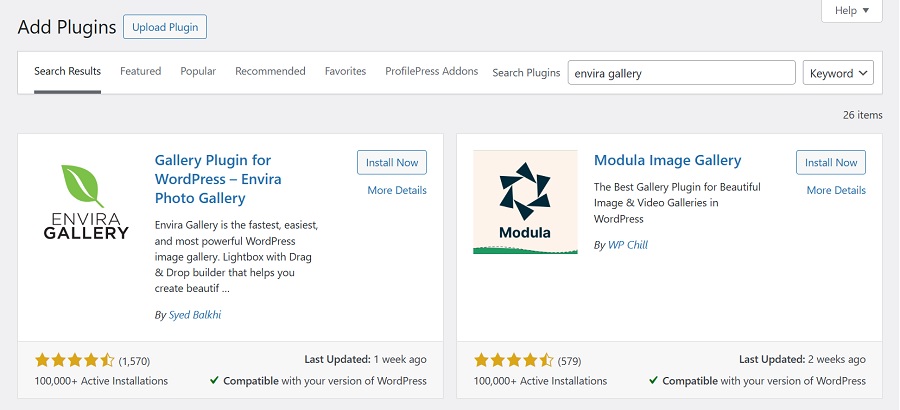Open the ProfilePress Addons tab
The width and height of the screenshot is (900, 410).
pos(431,72)
